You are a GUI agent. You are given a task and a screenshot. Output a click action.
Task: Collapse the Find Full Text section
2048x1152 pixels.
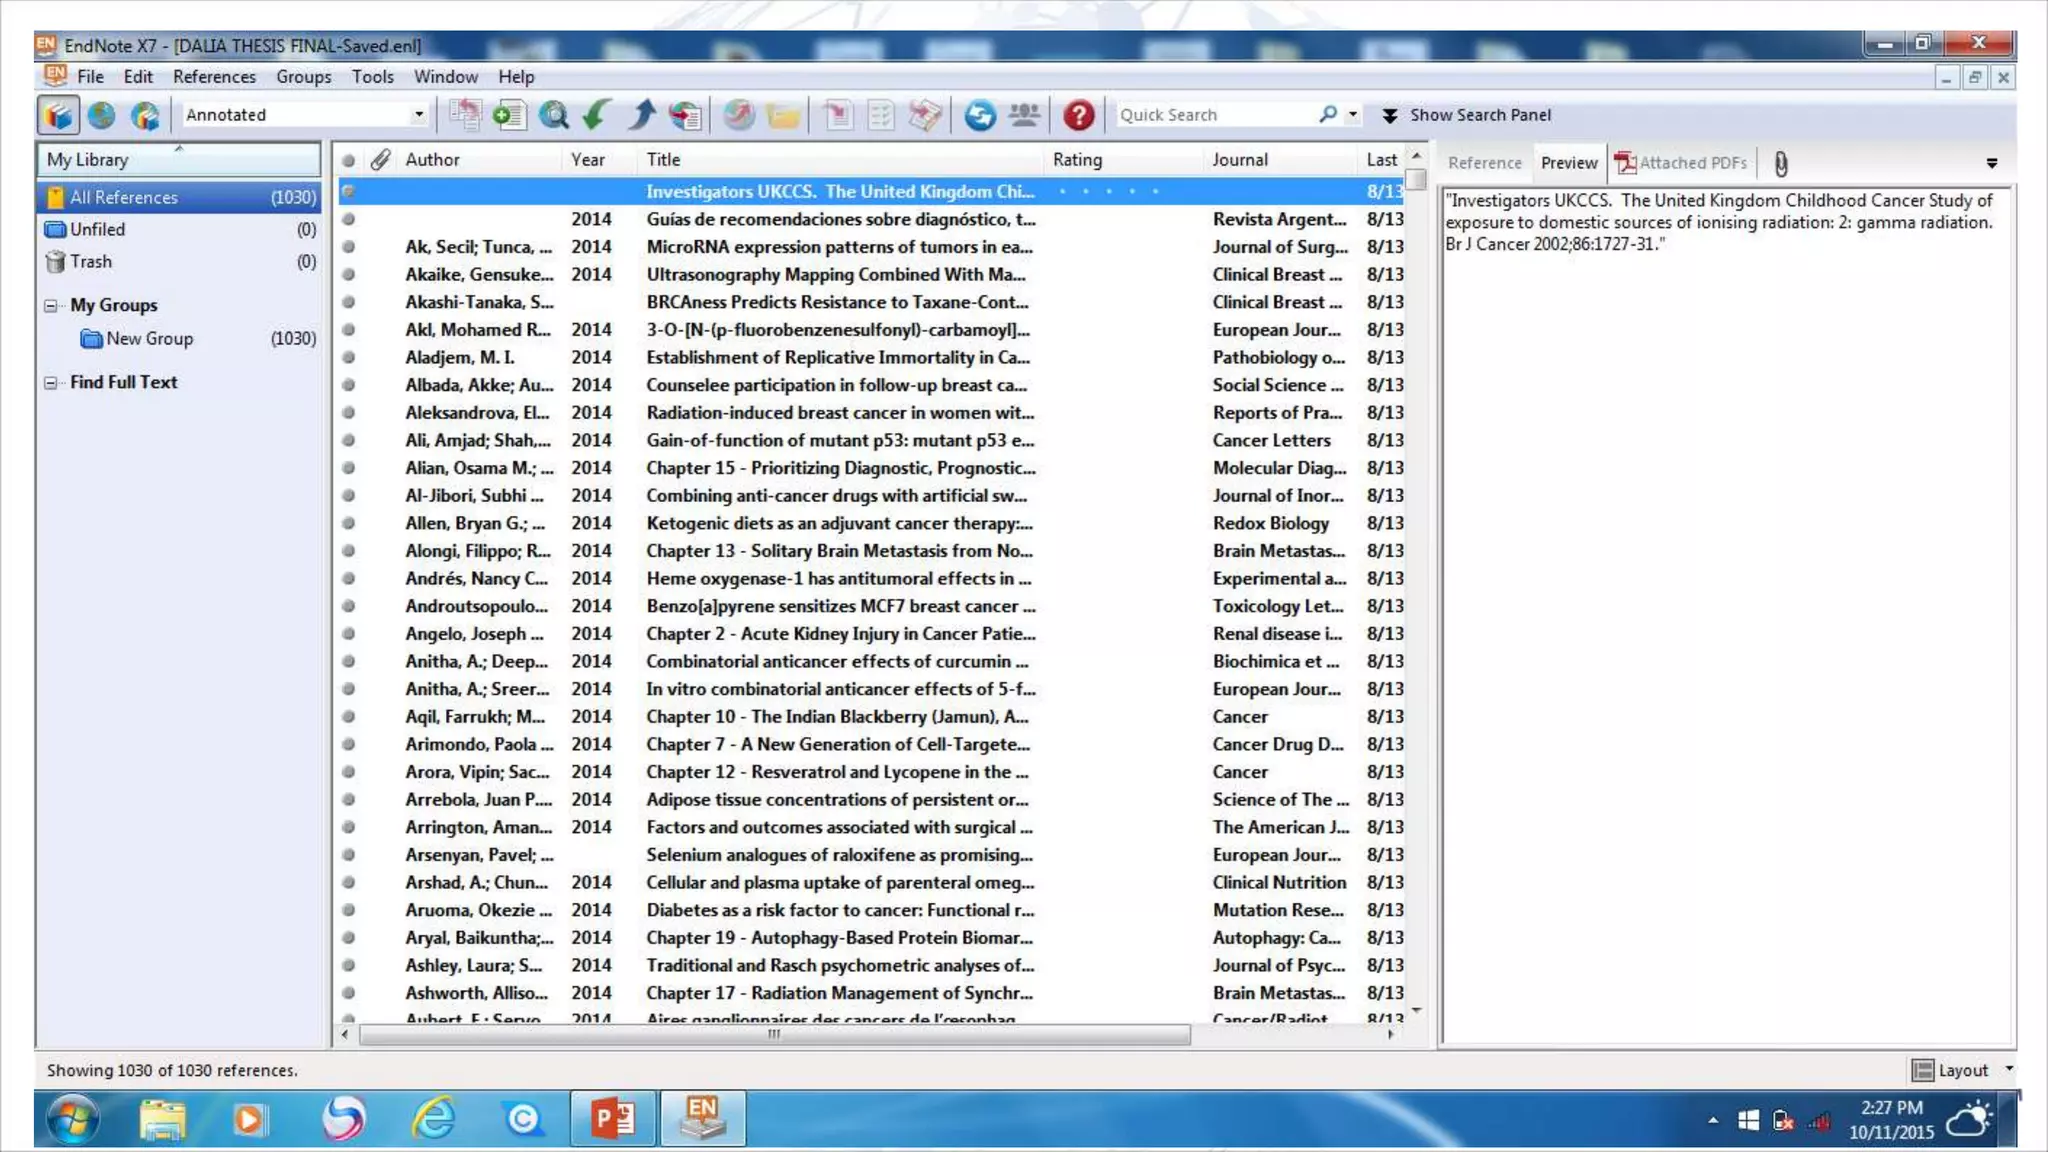coord(50,383)
